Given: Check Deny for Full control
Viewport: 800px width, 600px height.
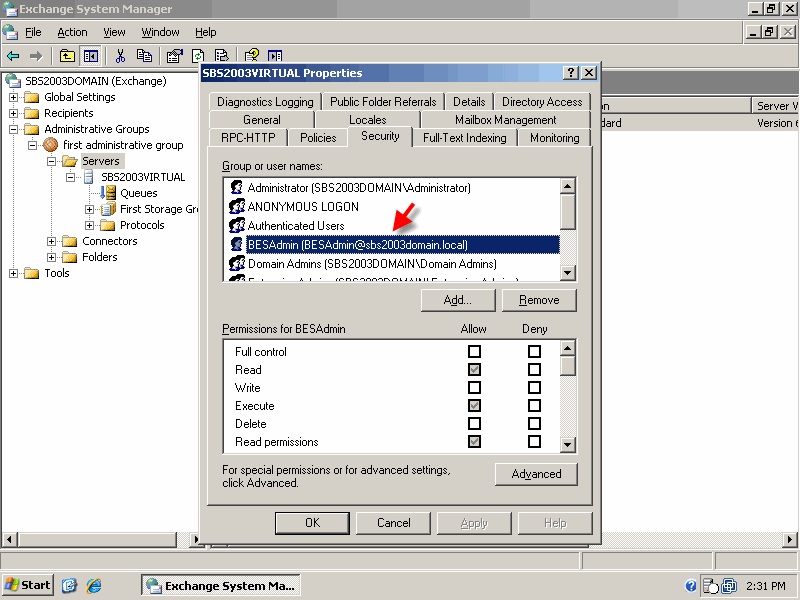Looking at the screenshot, I should coord(534,352).
